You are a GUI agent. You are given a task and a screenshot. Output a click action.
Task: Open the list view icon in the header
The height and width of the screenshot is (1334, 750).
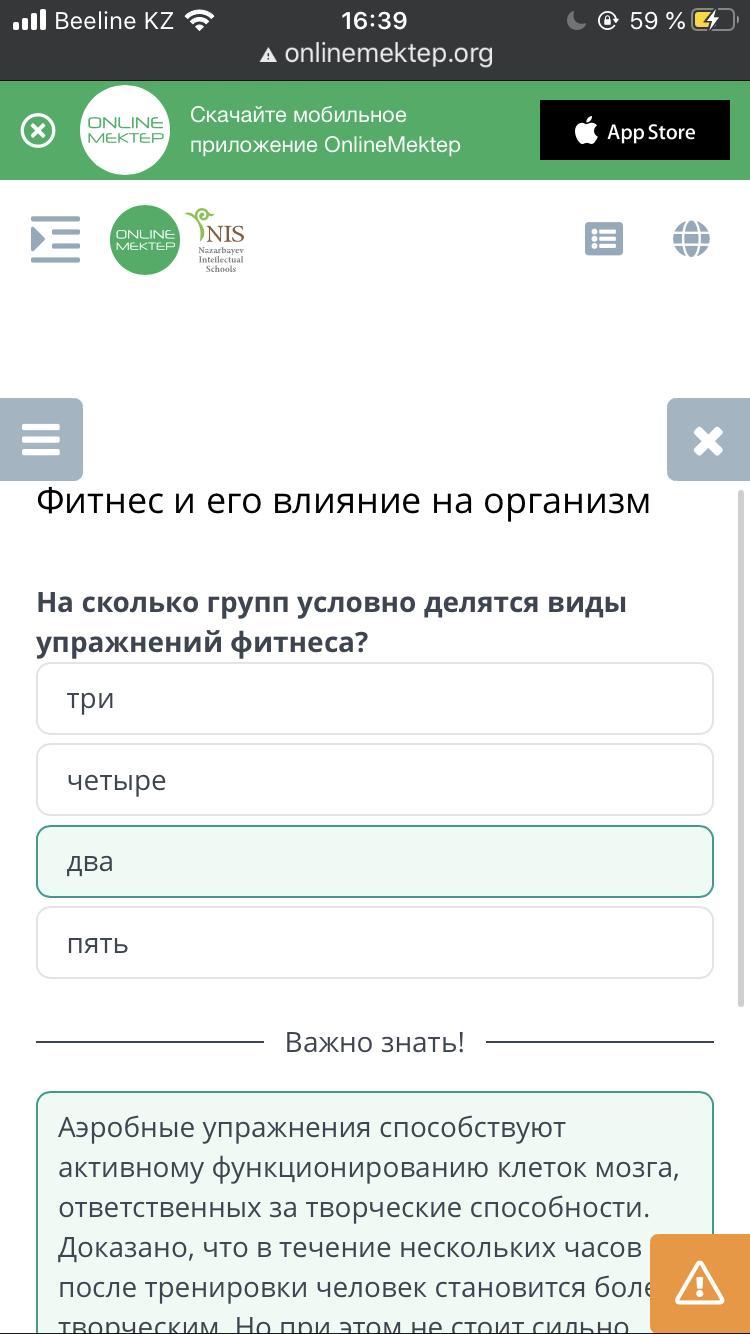(604, 239)
